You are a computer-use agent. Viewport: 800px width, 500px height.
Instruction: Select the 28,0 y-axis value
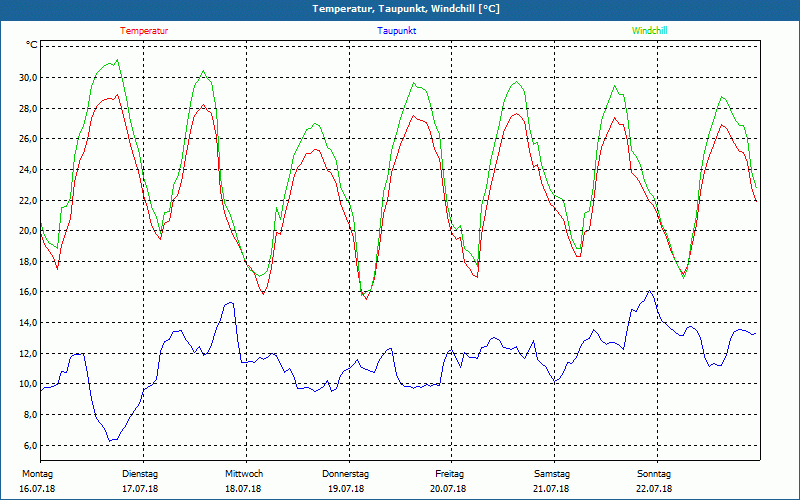pyautogui.click(x=29, y=108)
